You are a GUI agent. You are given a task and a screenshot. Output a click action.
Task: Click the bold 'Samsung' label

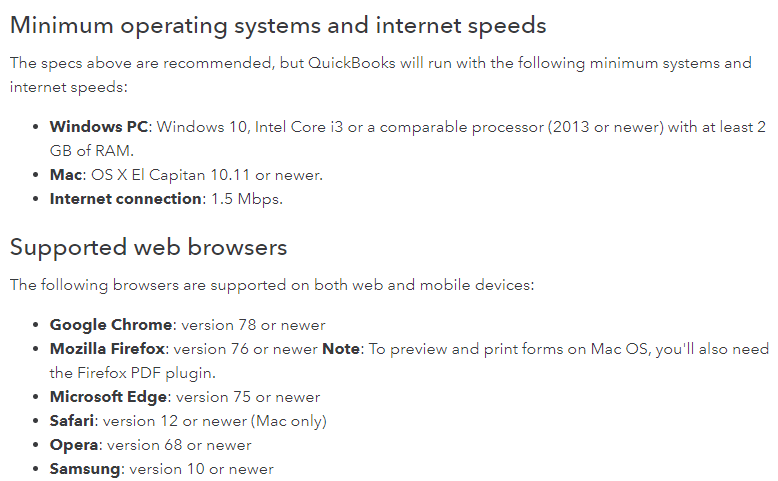(83, 469)
